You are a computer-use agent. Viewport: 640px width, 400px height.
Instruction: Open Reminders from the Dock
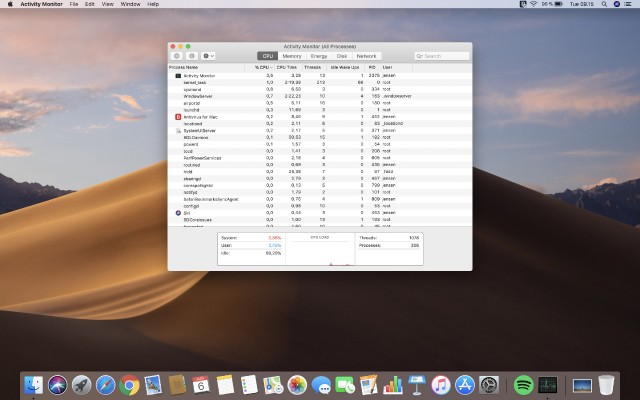(249, 385)
